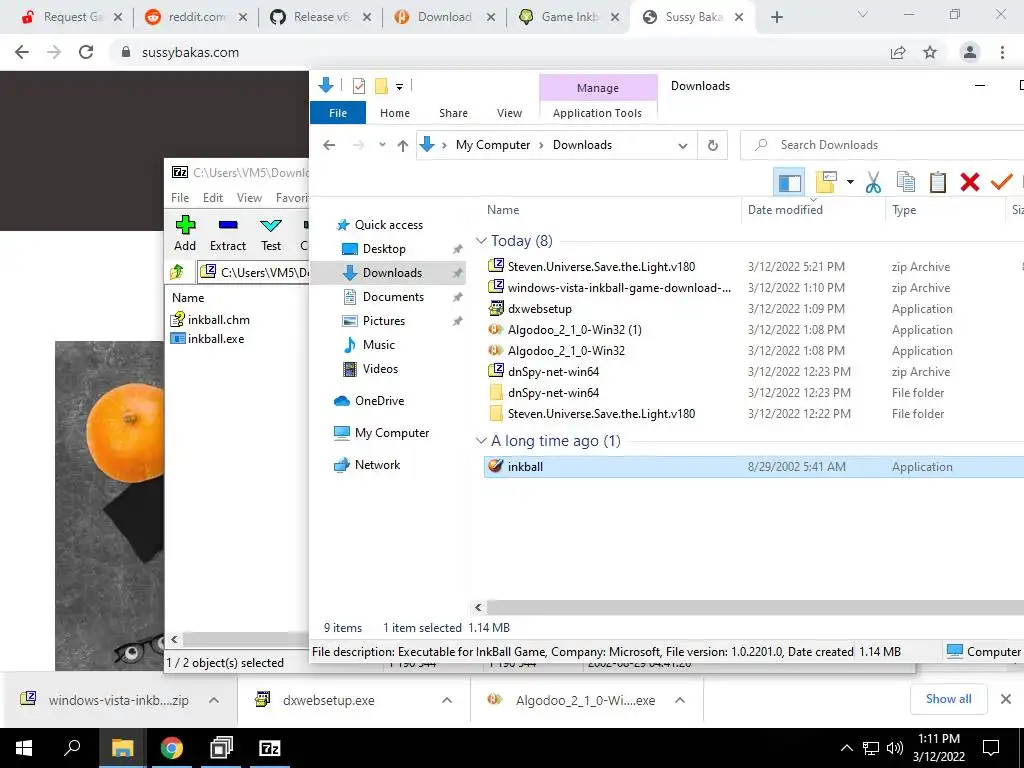Open recent locations dropdown in Explorer
Screen dimensions: 1024x768
(382, 145)
